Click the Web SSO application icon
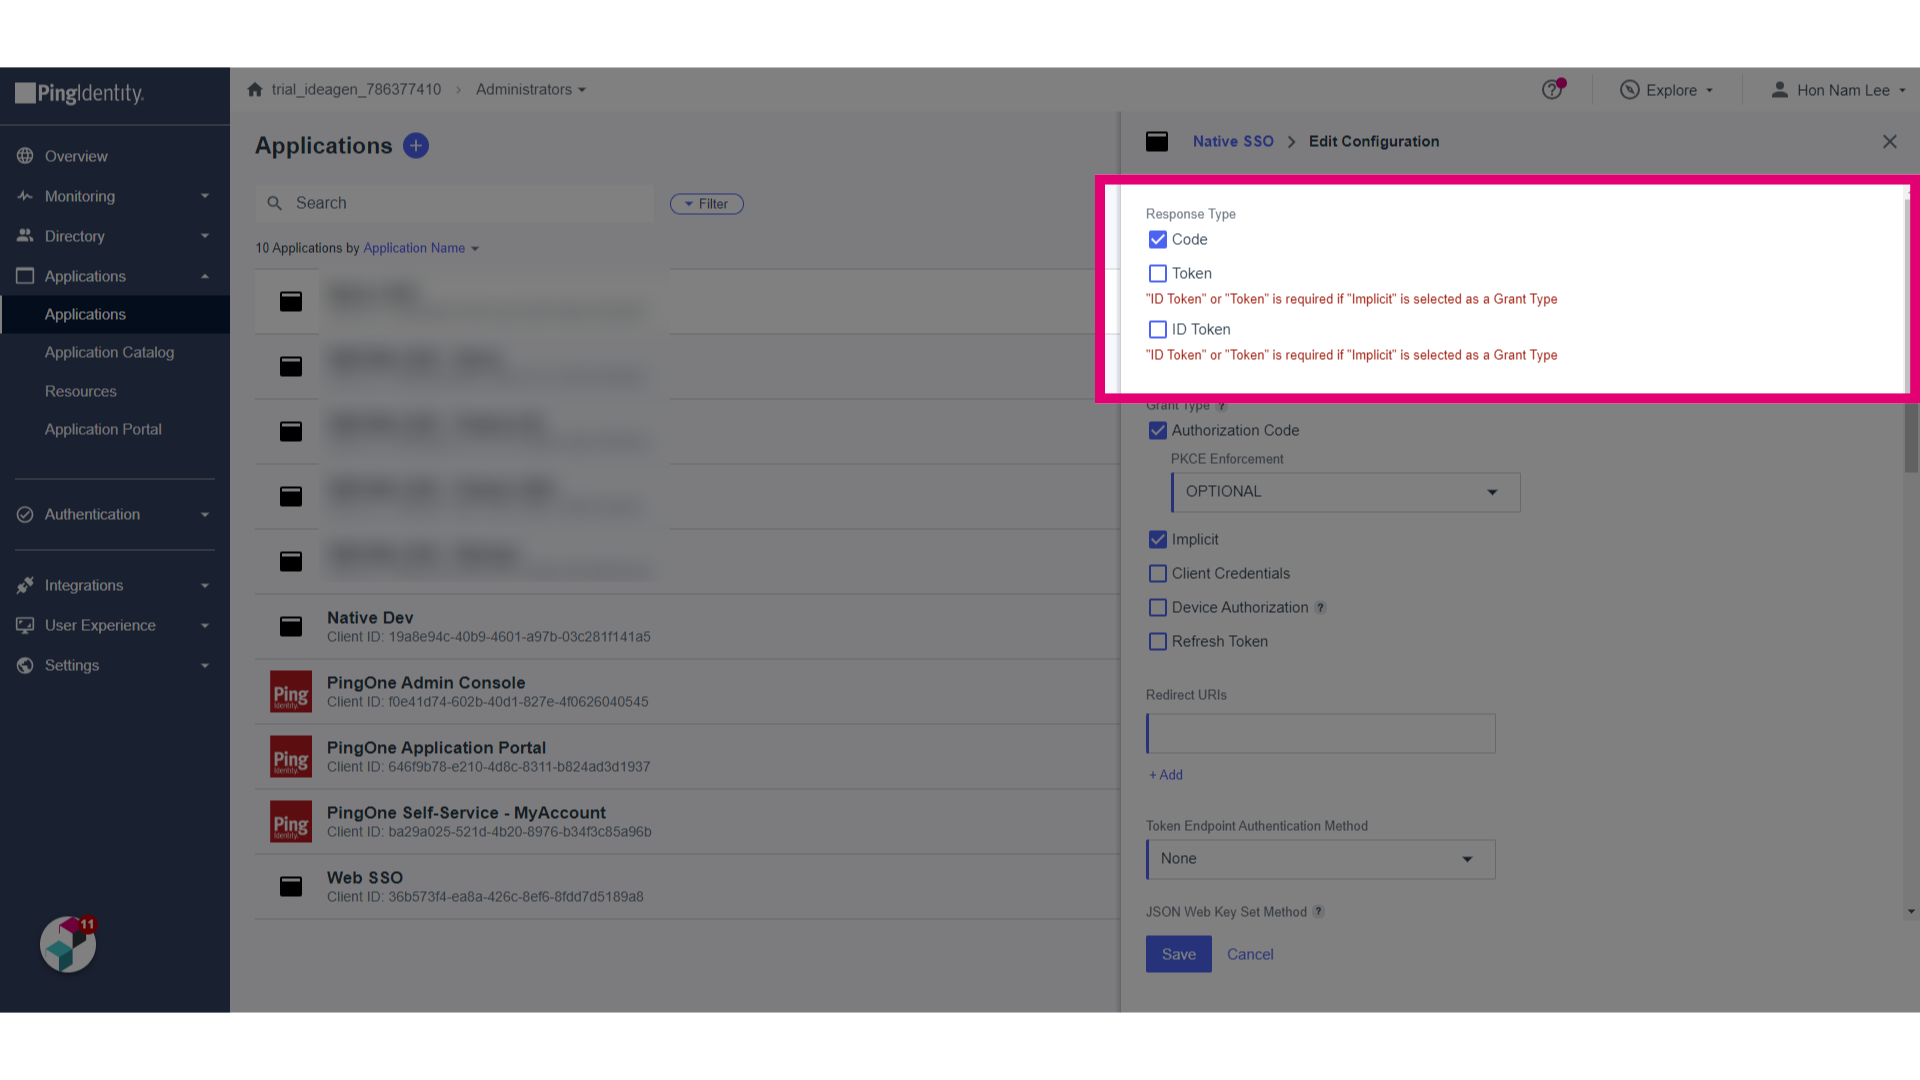Image resolution: width=1920 pixels, height=1080 pixels. coord(291,886)
